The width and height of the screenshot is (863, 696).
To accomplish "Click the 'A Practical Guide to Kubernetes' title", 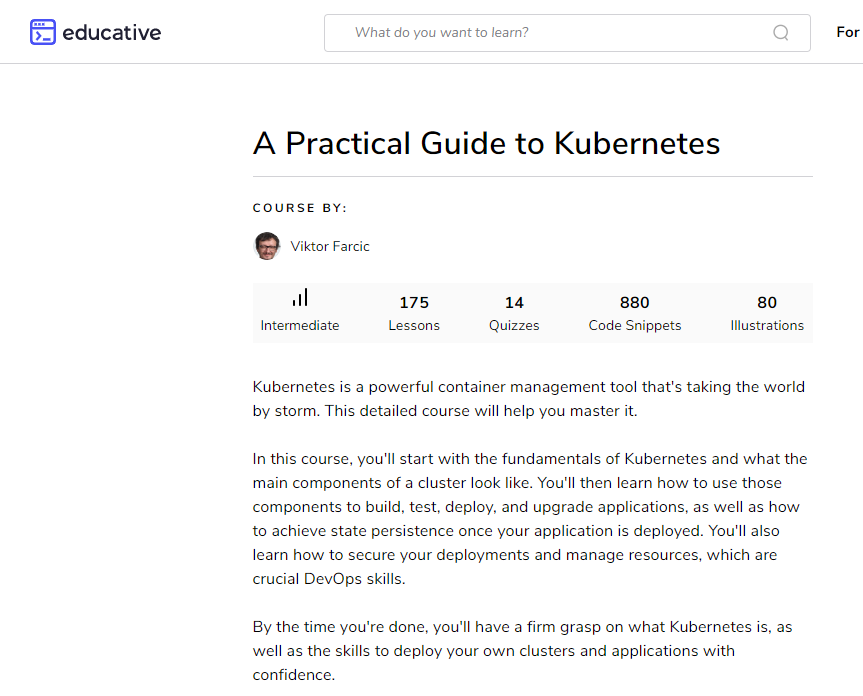I will 487,143.
